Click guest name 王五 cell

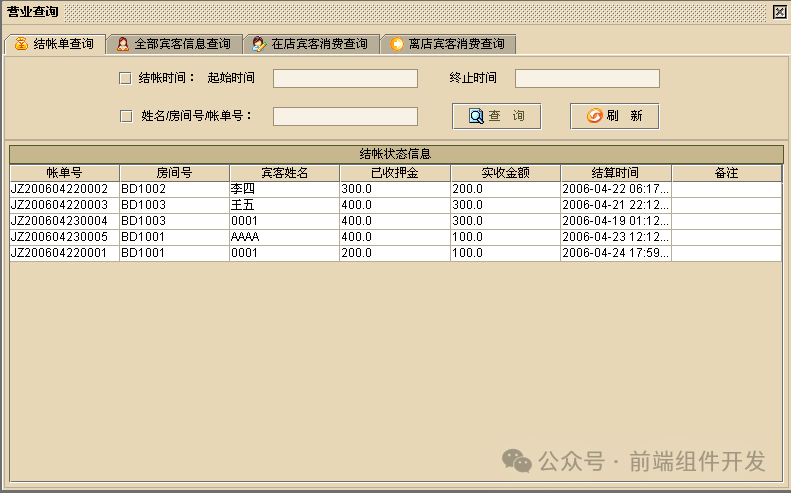click(285, 205)
